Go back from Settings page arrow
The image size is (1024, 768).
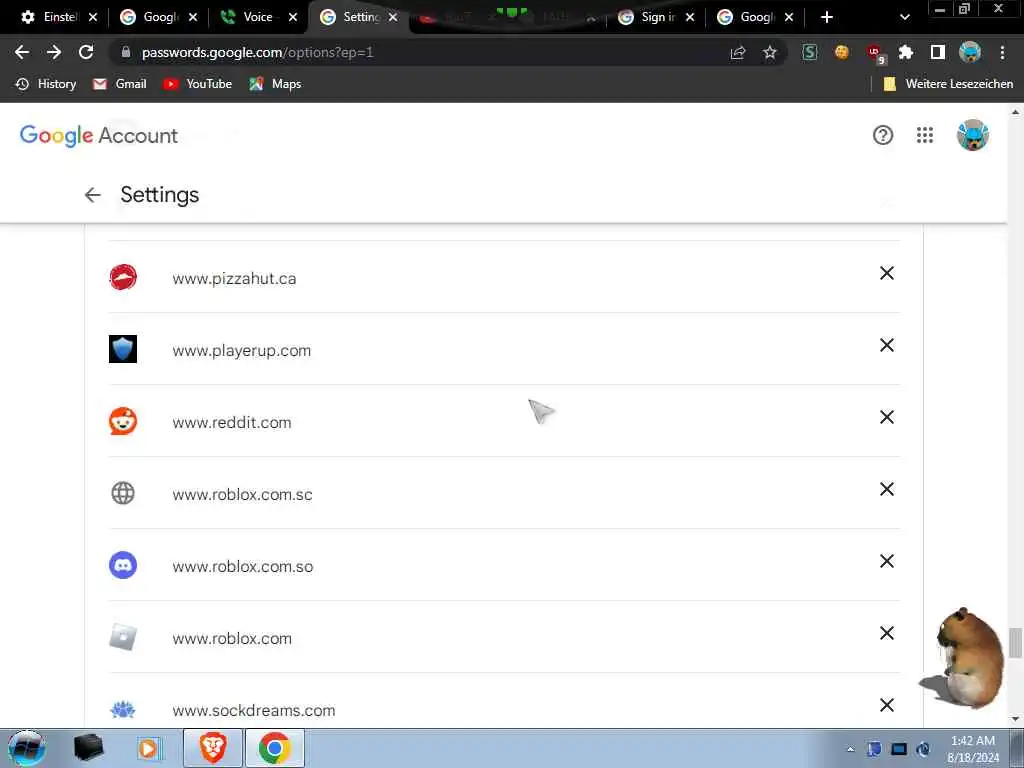[93, 195]
